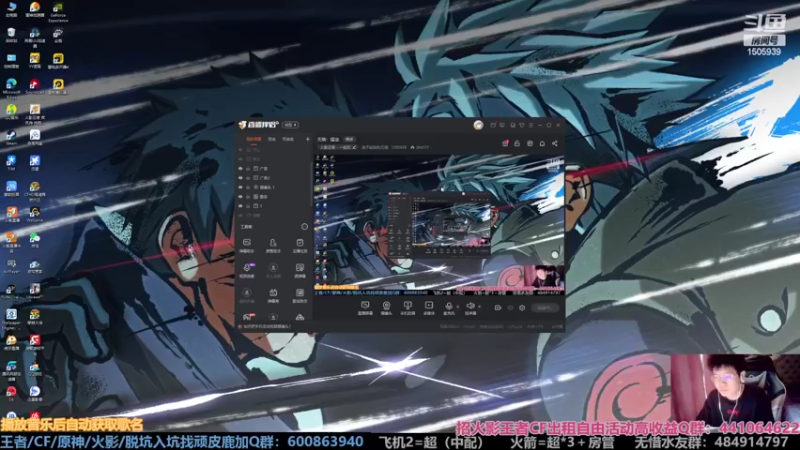Collapse the toolbox section with circle button
This screenshot has width=800, height=450.
pyautogui.click(x=305, y=227)
